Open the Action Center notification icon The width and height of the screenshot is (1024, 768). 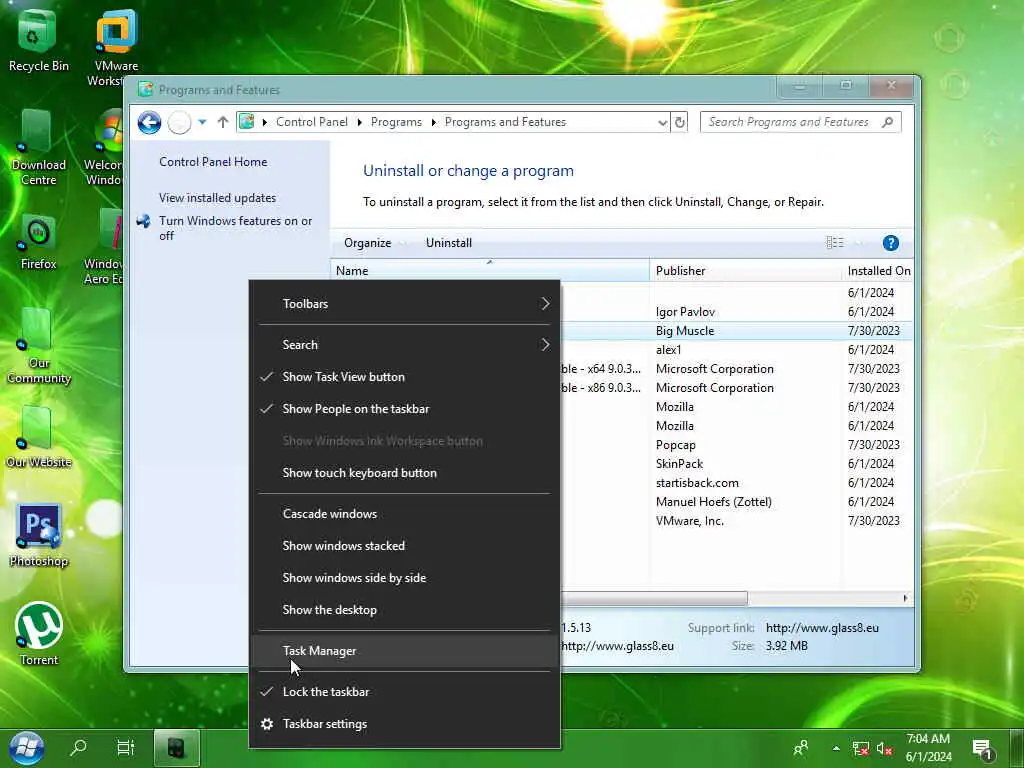pos(982,750)
